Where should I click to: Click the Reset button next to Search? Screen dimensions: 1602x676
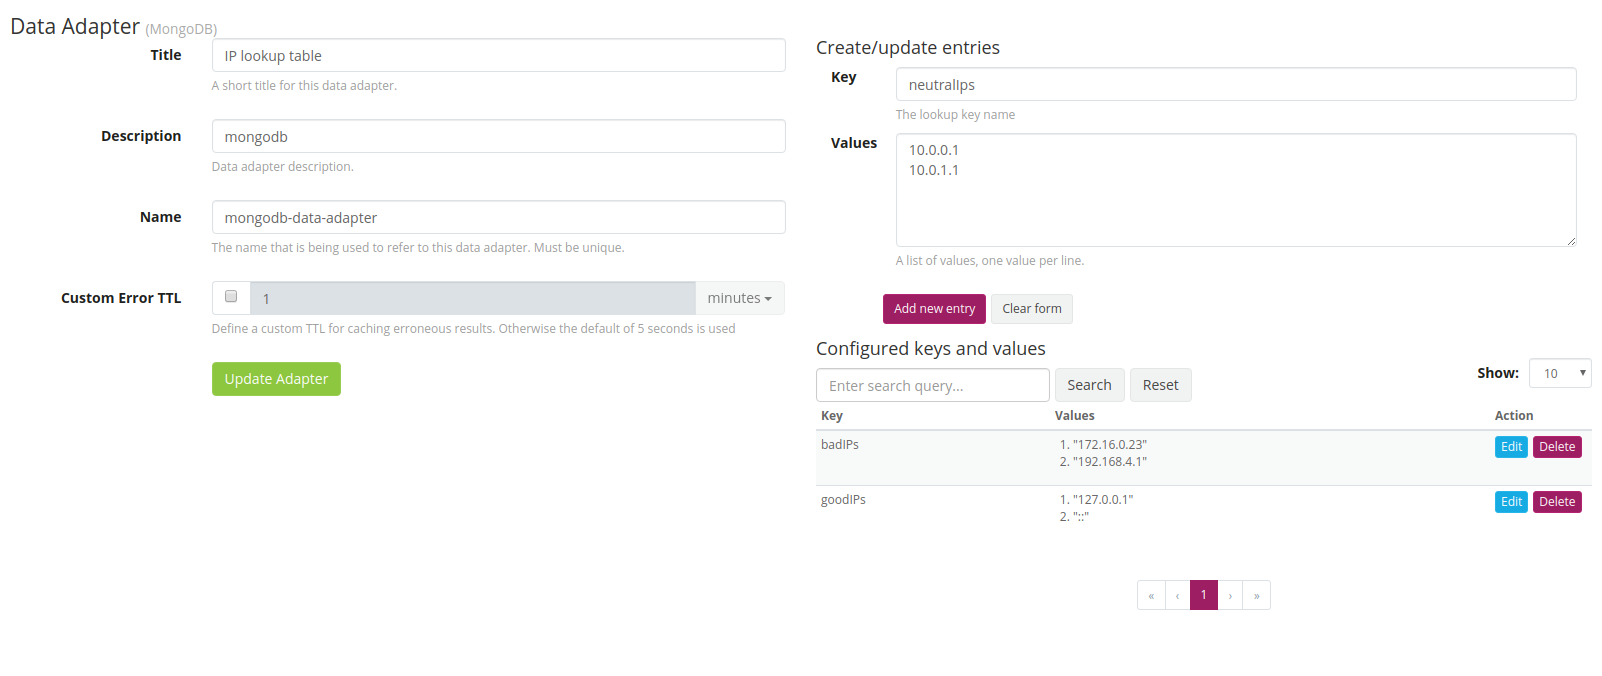click(x=1160, y=385)
